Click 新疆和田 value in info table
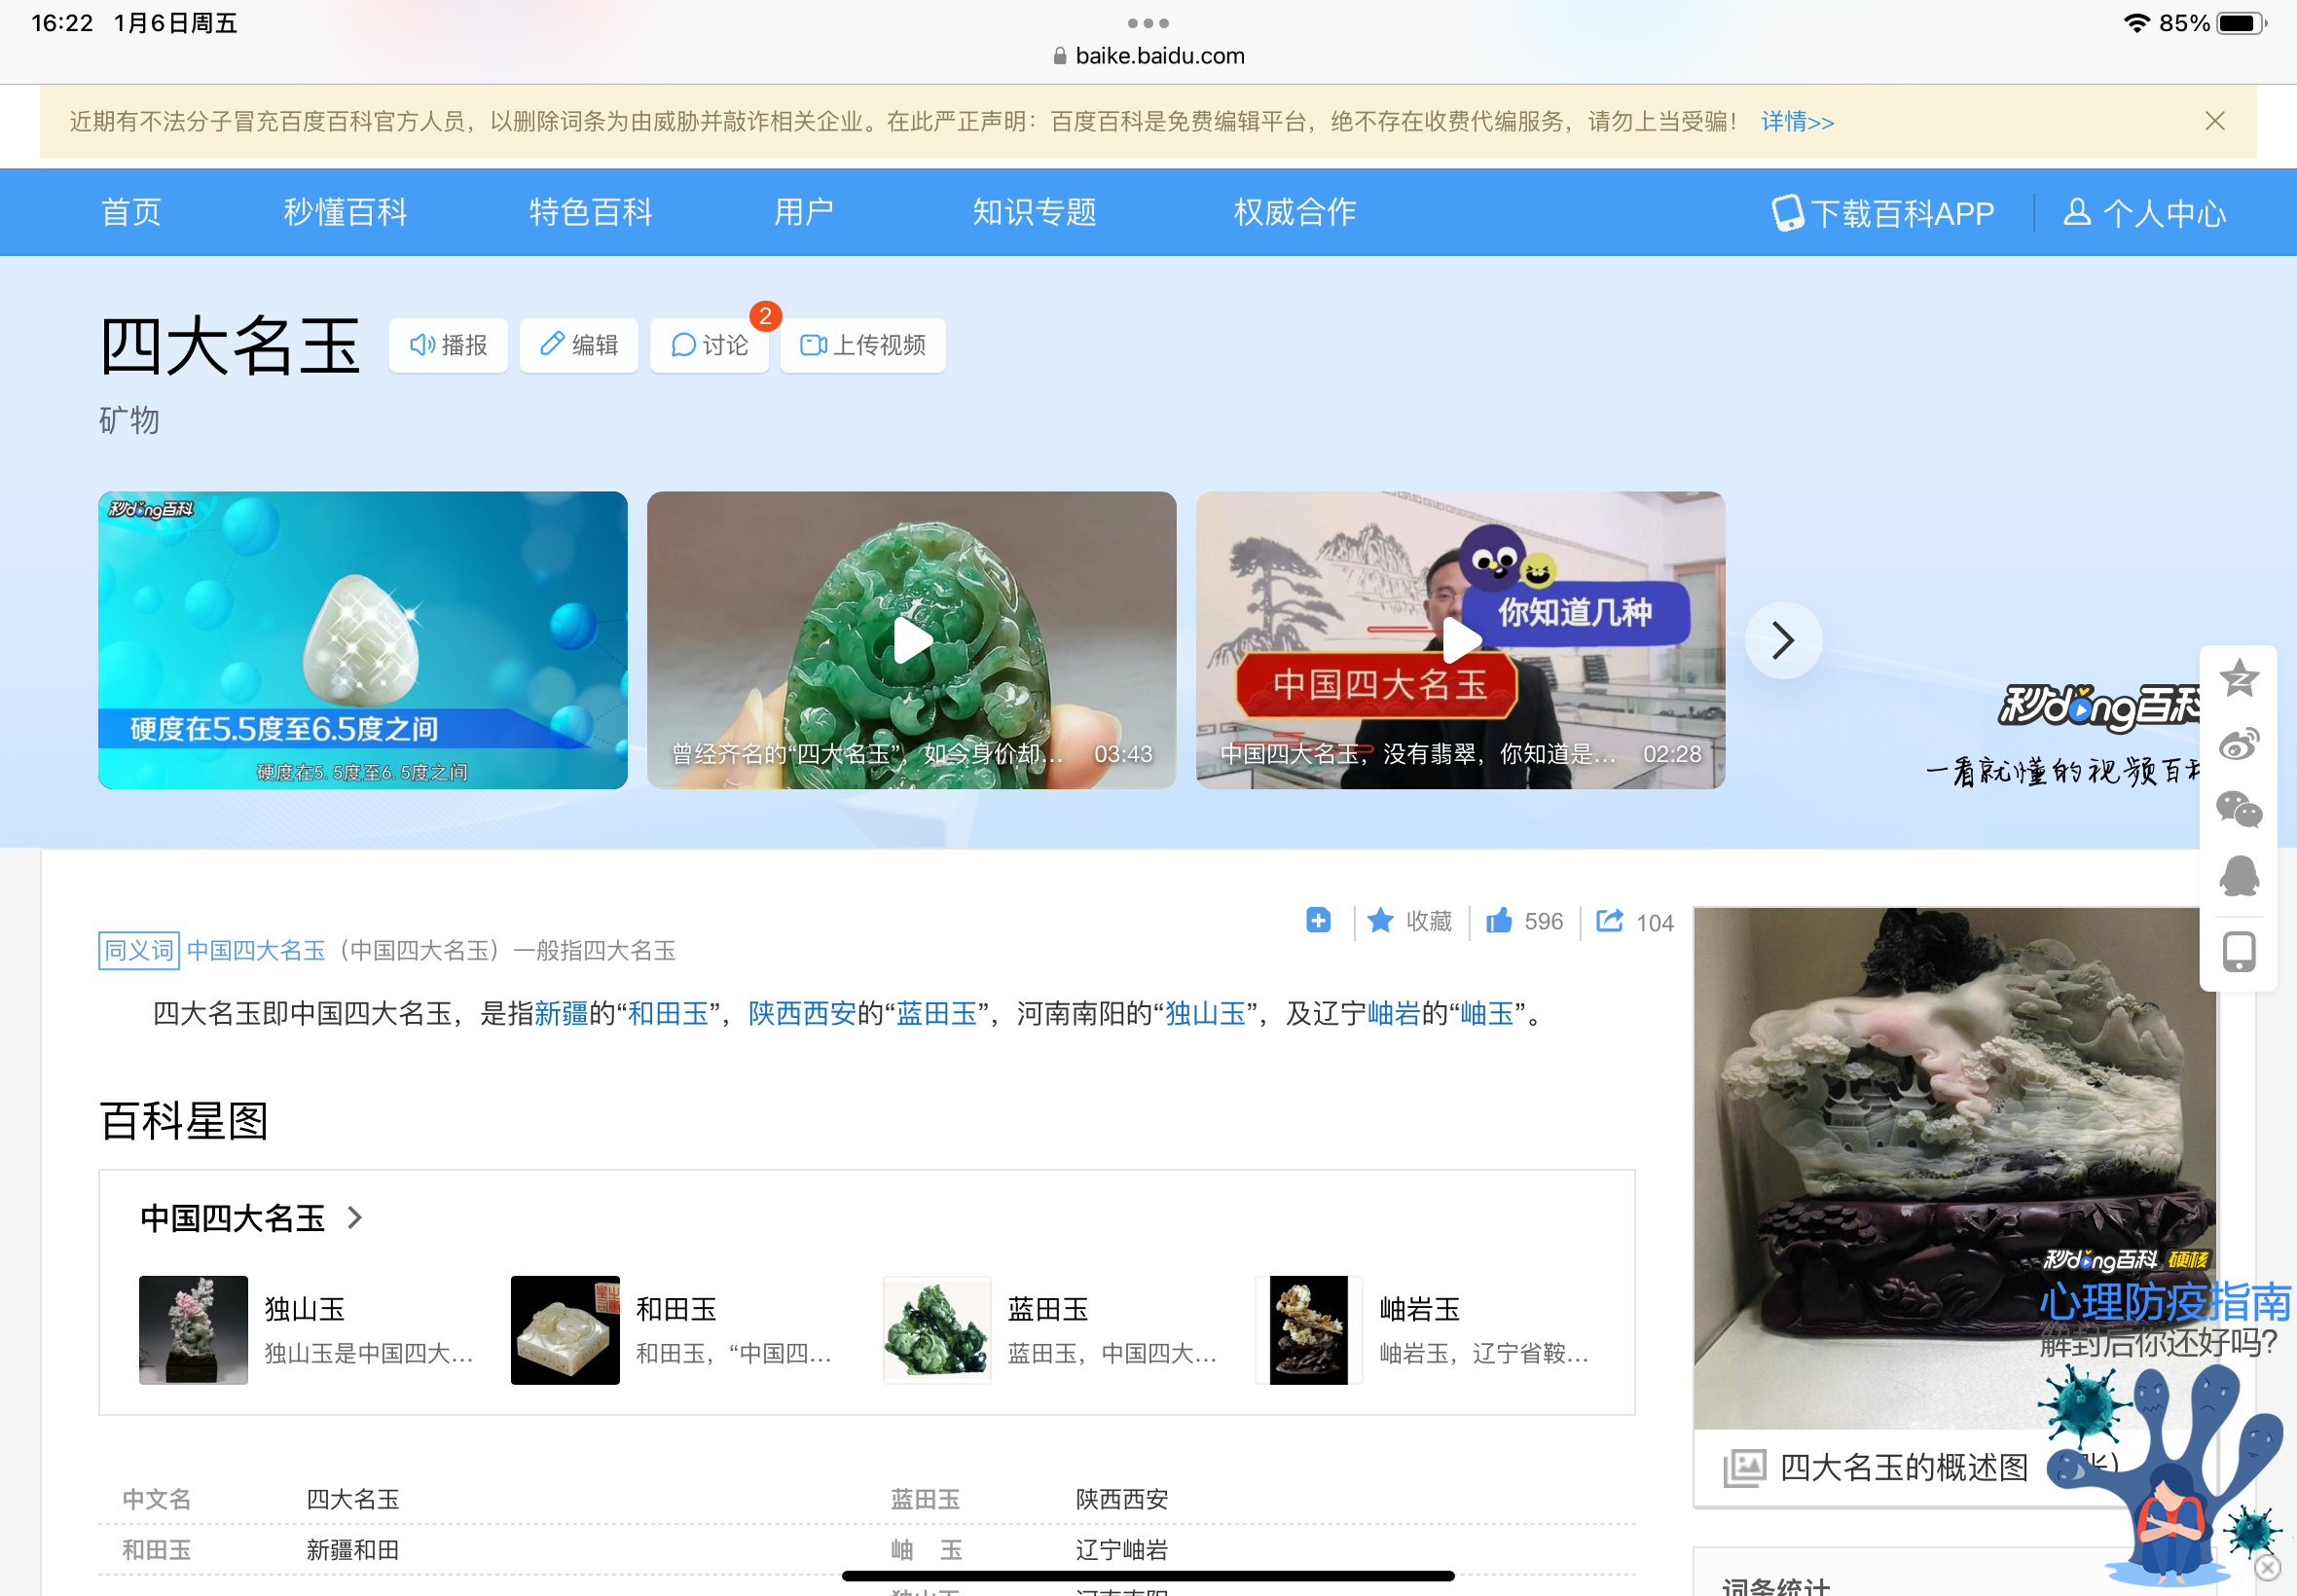Screen dimensions: 2297x1596 click(353, 1550)
